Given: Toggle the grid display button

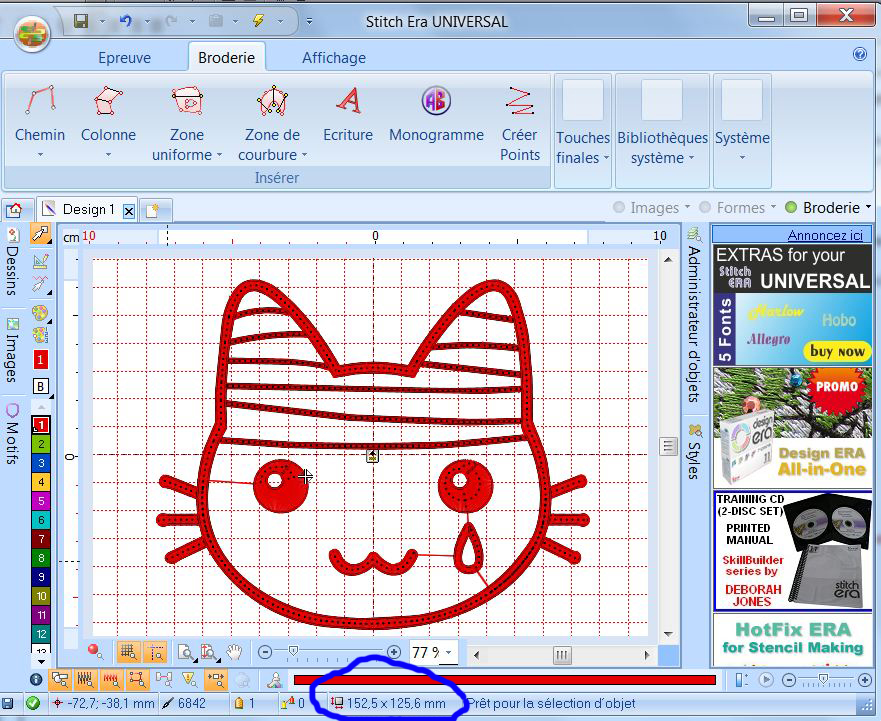Looking at the screenshot, I should point(129,652).
